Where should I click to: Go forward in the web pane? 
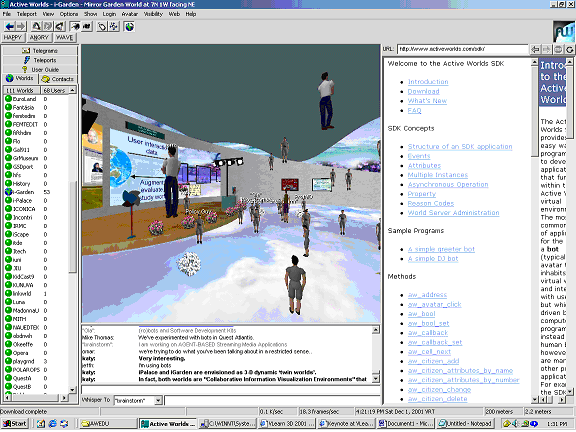(547, 49)
